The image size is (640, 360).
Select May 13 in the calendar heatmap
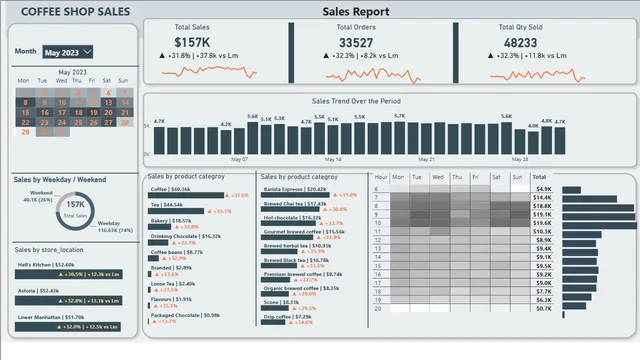pos(109,102)
